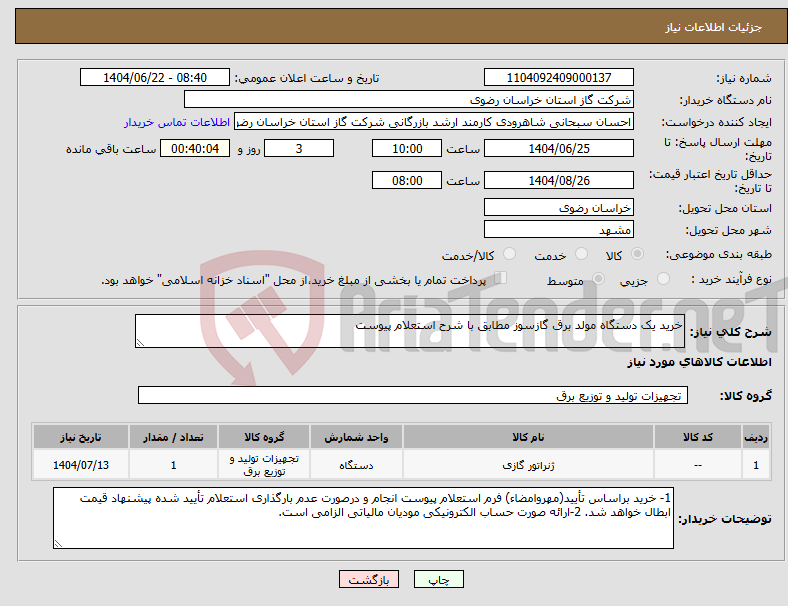This screenshot has height=606, width=788.
Task: Click the توضیحات خریدار label
Action: click(725, 519)
